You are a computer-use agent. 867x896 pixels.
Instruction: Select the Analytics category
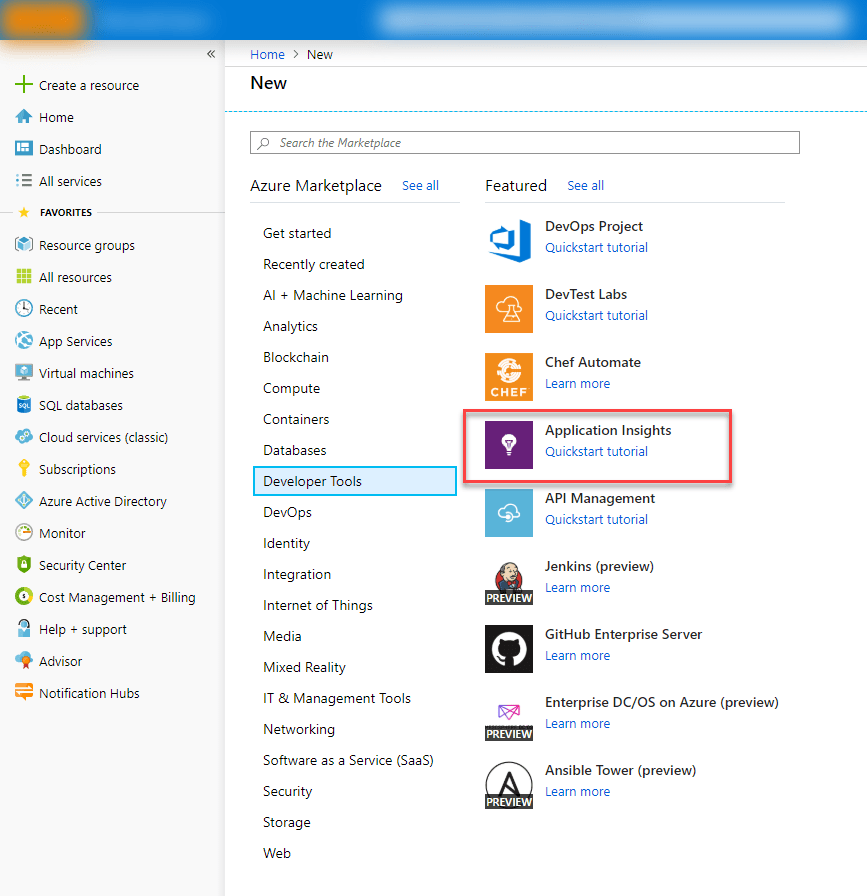[290, 326]
